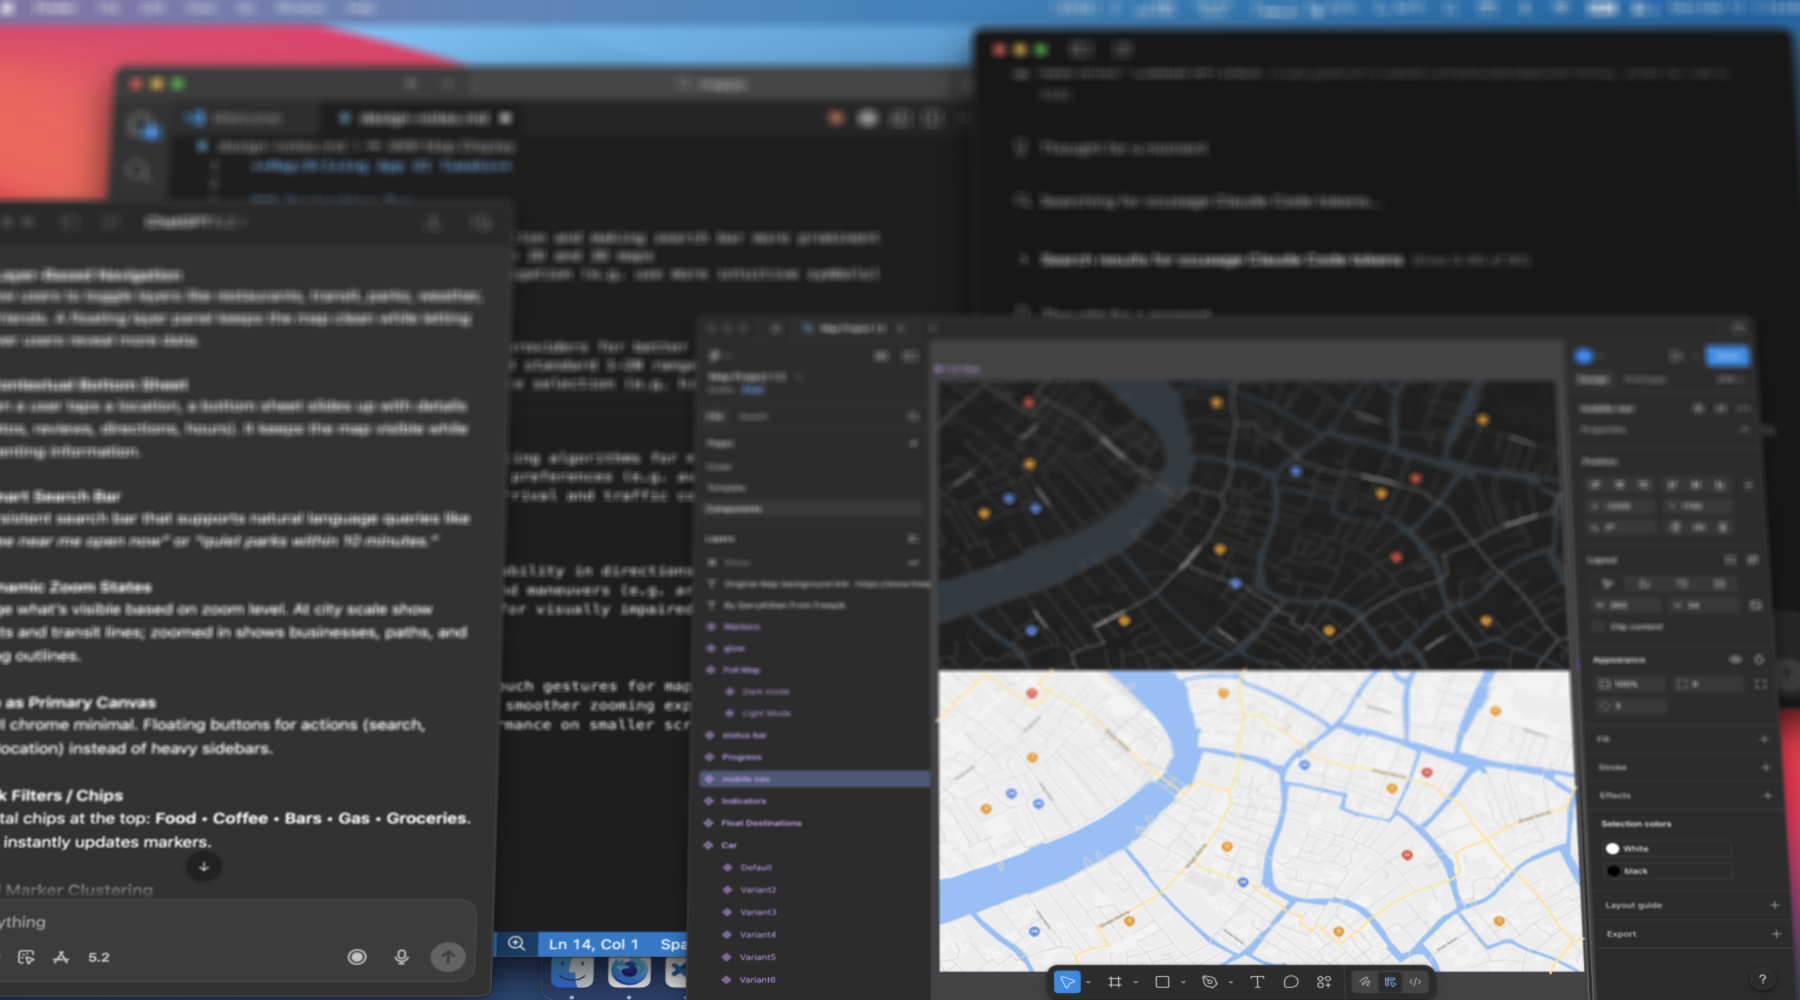This screenshot has height=1000, width=1800.
Task: Select the Light Mode variant layer
Action: [815, 714]
